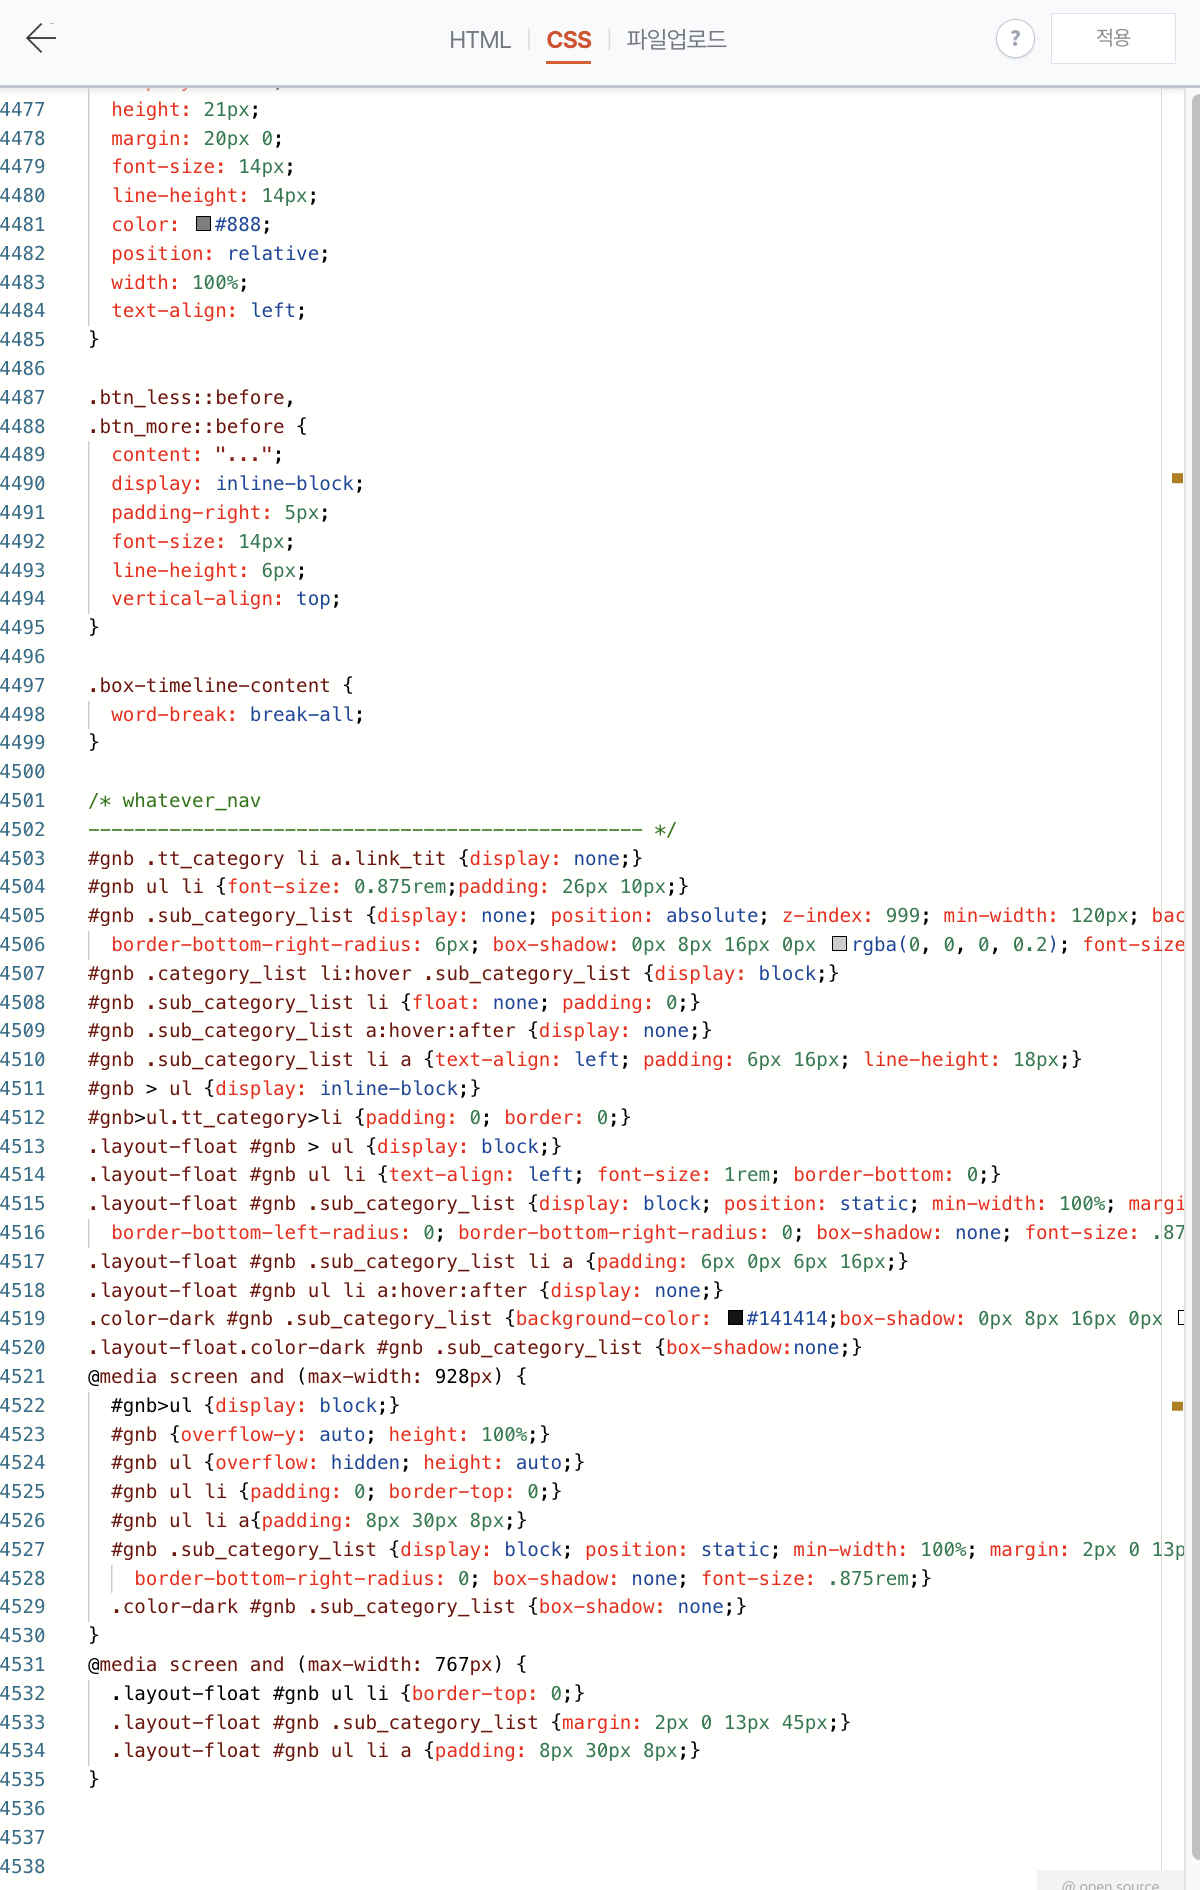Image resolution: width=1200 pixels, height=1890 pixels.
Task: Click the overview ruler marker near line 4490
Action: coord(1177,479)
